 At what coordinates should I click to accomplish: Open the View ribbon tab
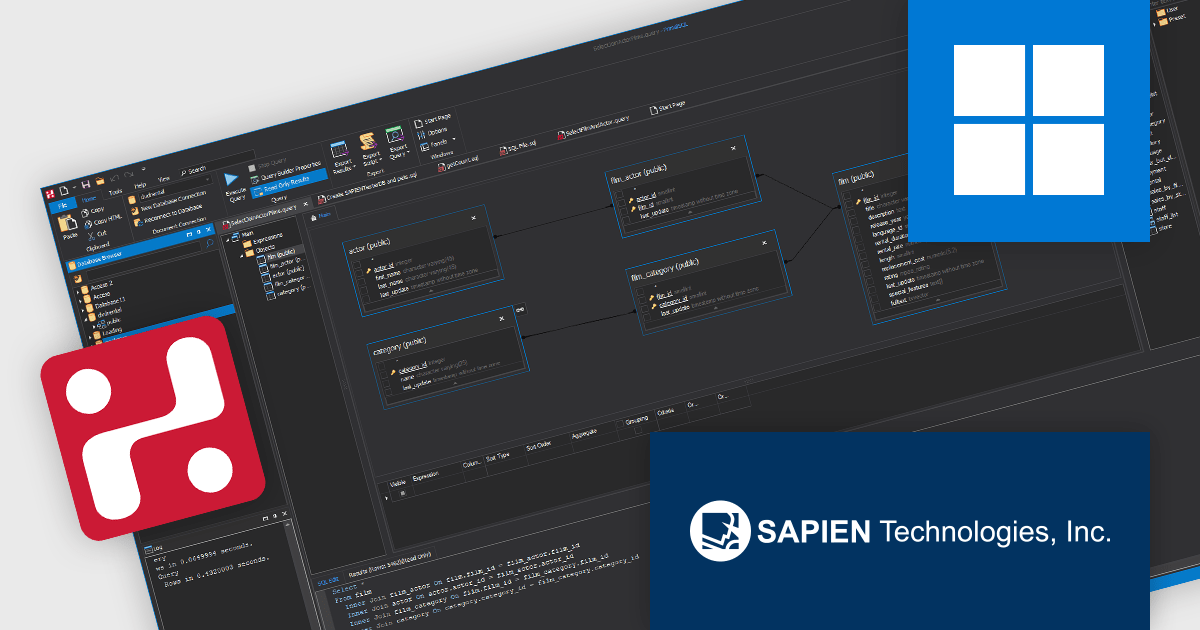click(x=164, y=179)
